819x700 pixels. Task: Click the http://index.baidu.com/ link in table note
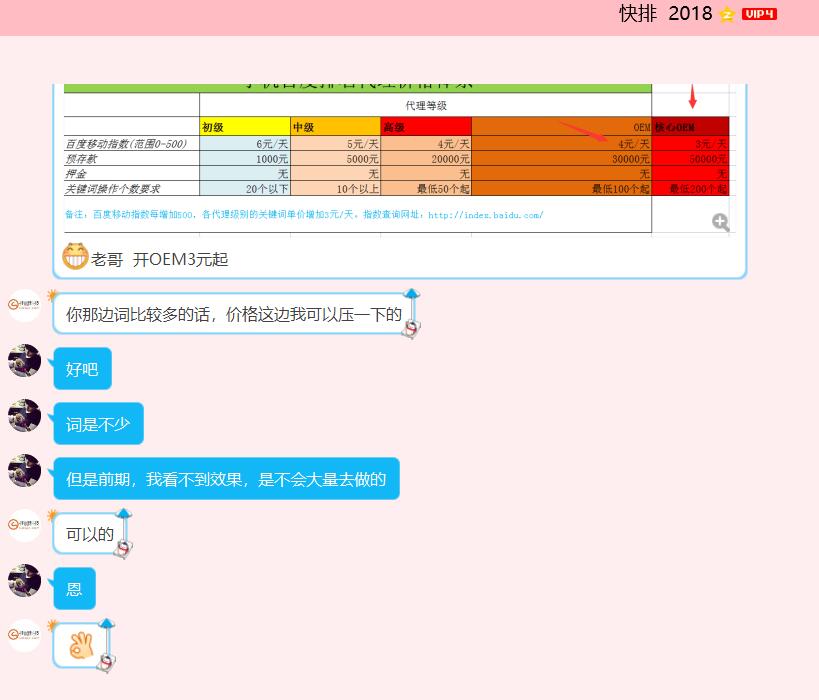486,215
